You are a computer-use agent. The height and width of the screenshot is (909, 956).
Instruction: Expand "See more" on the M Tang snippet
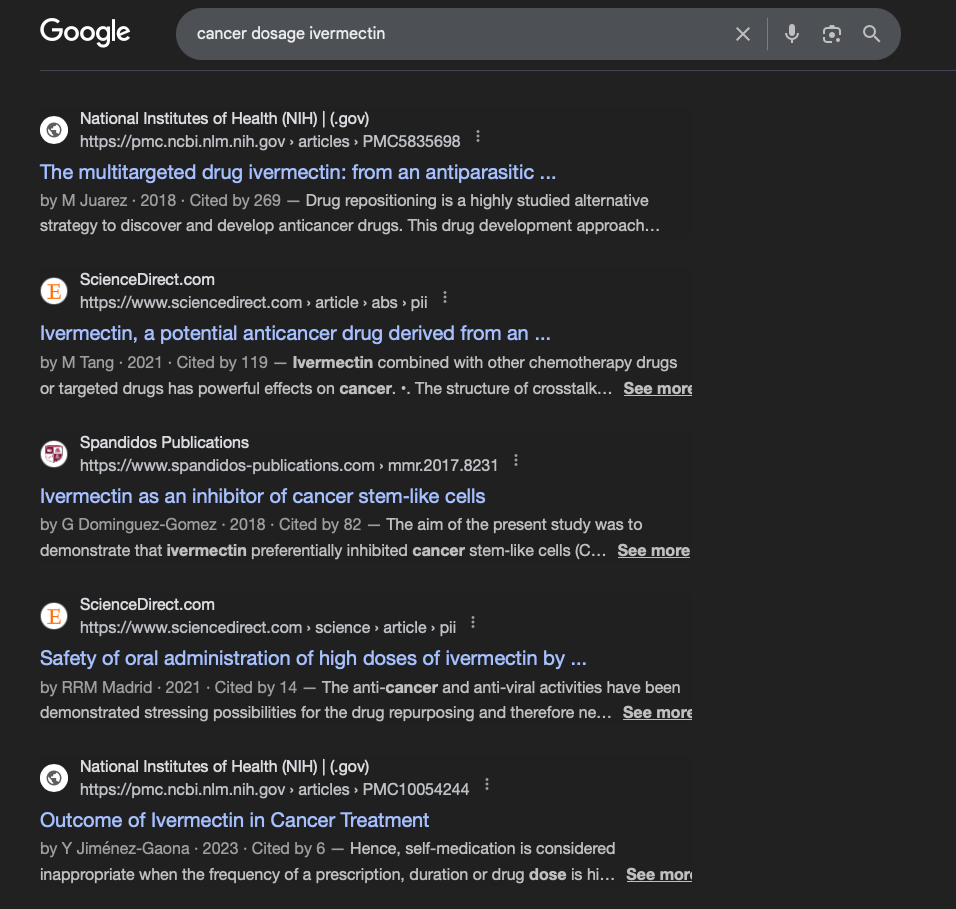[x=657, y=388]
